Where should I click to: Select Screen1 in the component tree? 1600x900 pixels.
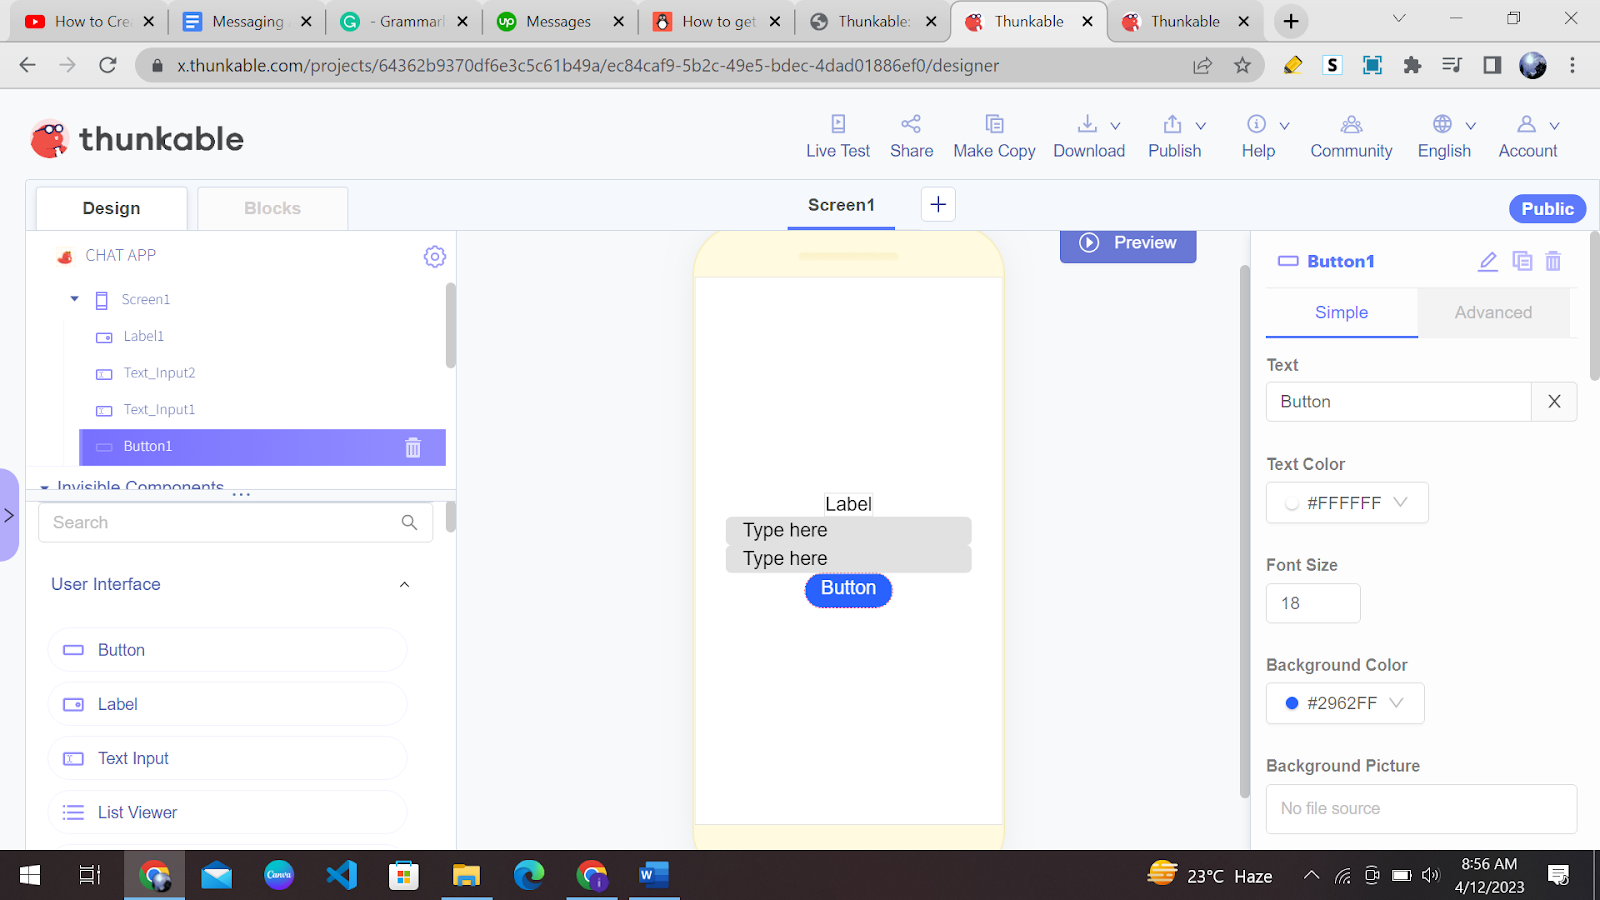point(146,299)
